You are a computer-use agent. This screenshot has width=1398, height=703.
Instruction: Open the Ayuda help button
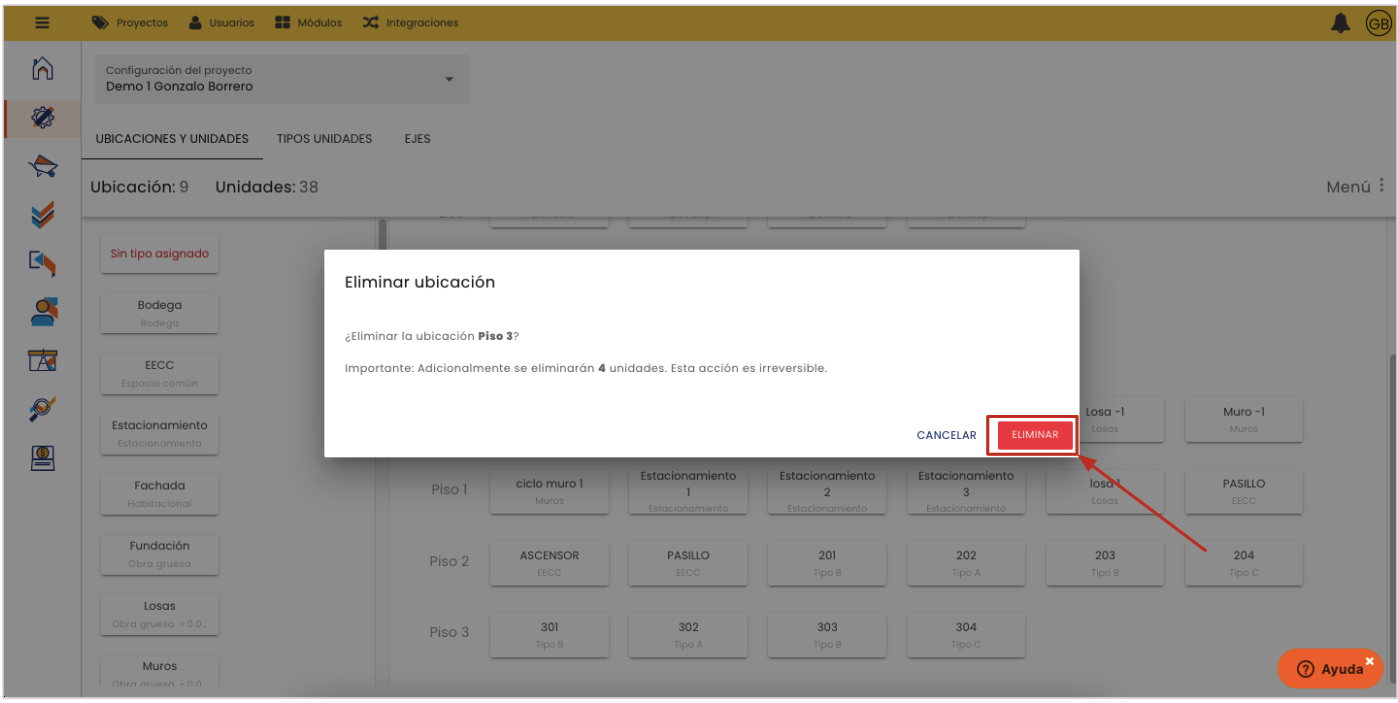point(1329,669)
